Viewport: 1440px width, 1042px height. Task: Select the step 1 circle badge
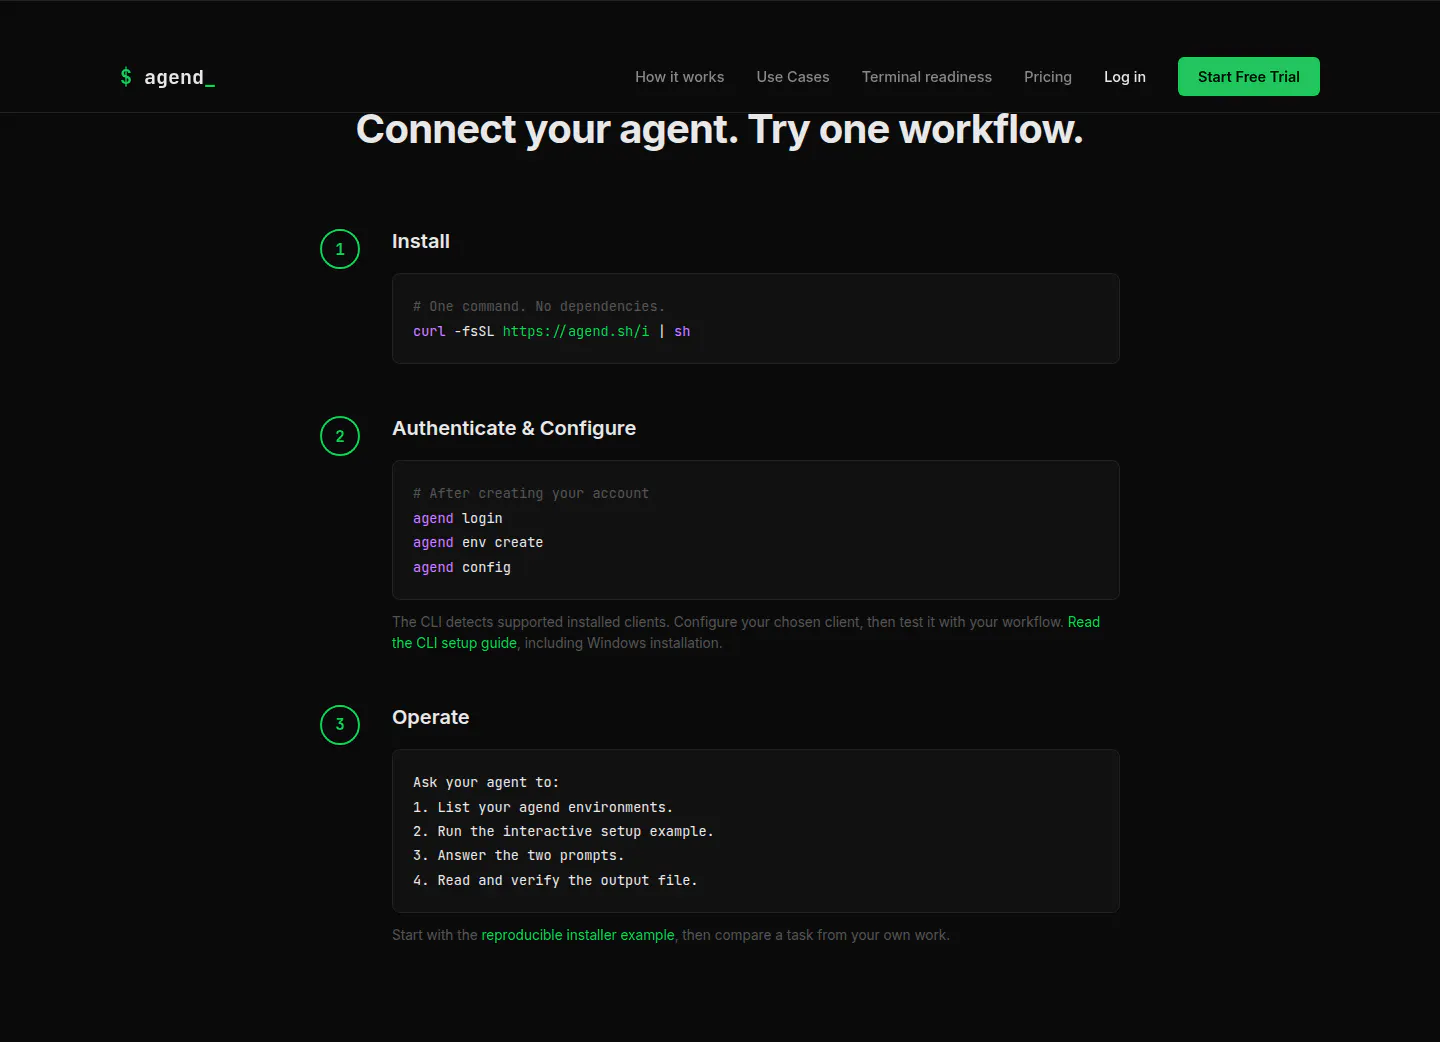340,249
